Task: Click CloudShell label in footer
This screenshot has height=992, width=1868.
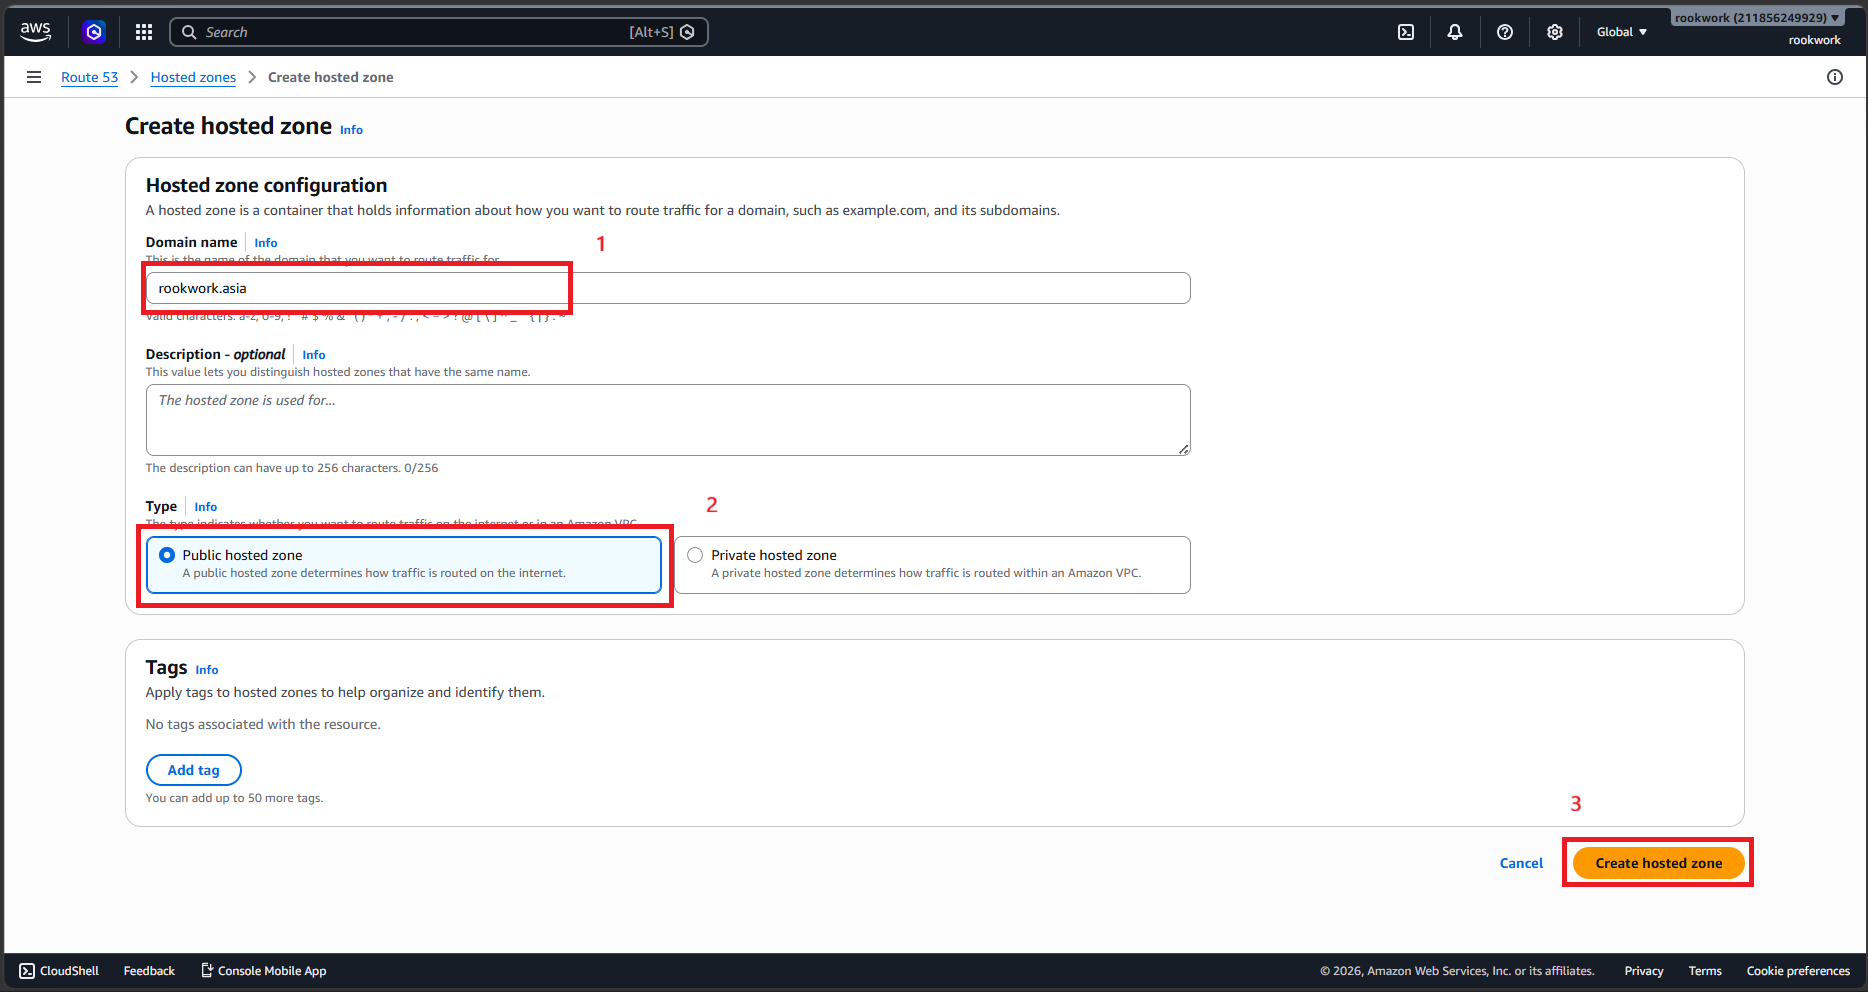Action: tap(69, 971)
